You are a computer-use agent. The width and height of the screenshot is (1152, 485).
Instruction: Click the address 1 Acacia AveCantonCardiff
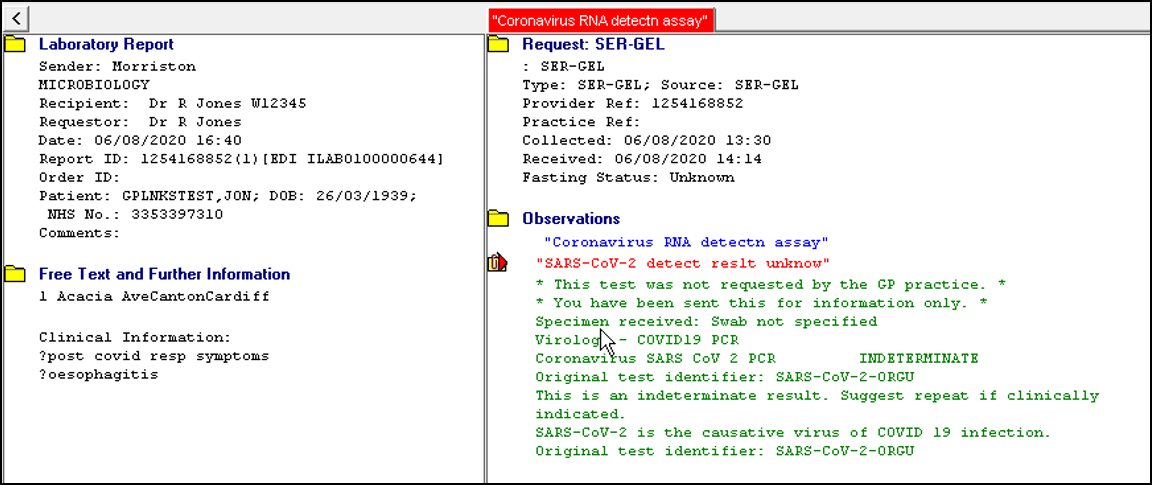click(154, 297)
